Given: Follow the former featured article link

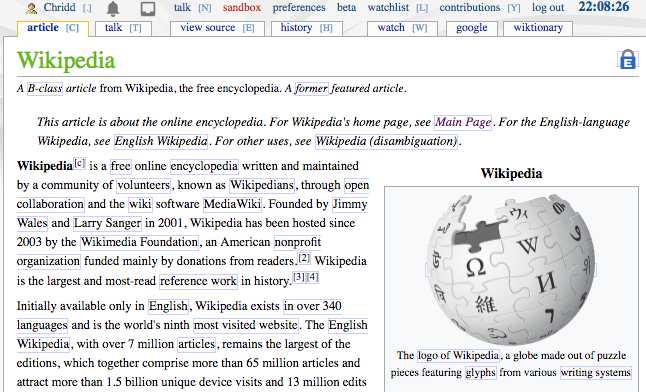Looking at the screenshot, I should coord(311,89).
